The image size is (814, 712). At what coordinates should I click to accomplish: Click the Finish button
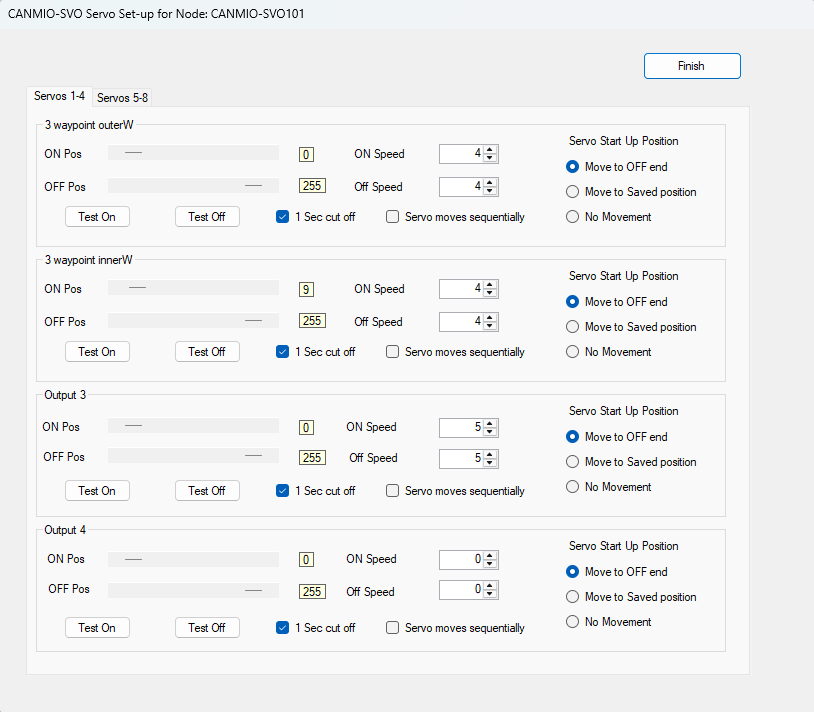[692, 66]
